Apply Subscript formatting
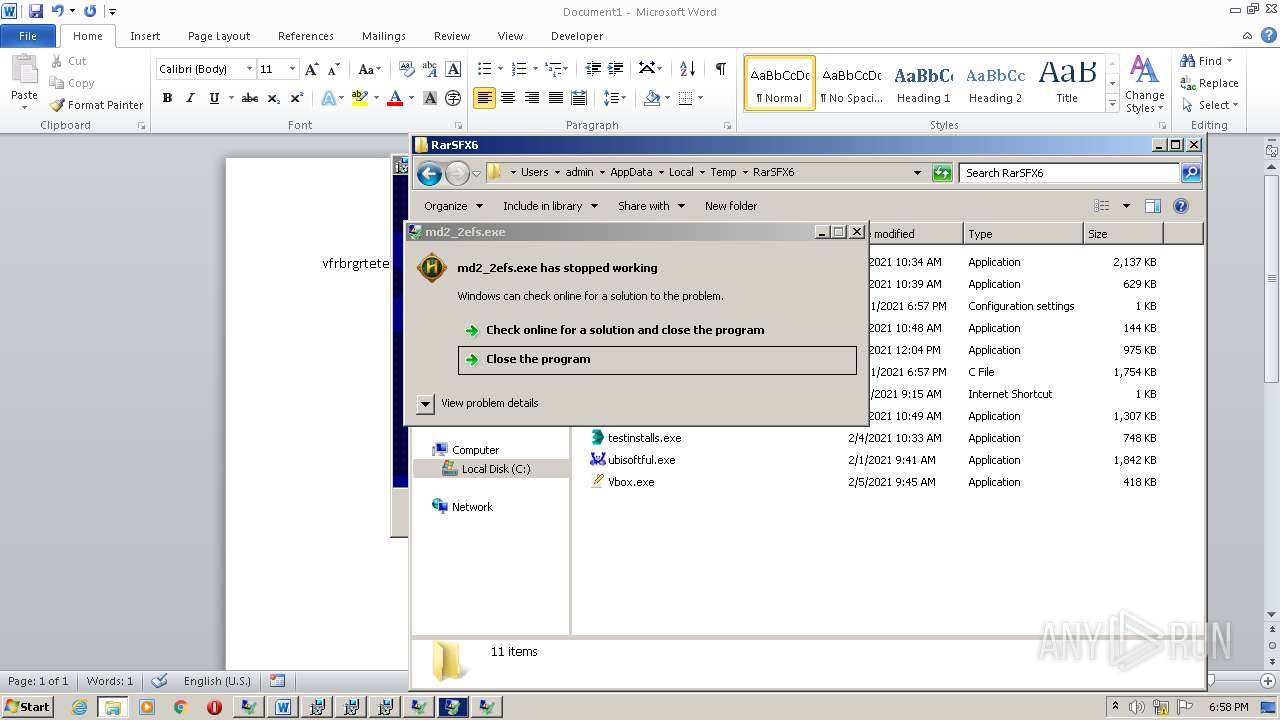Viewport: 1280px width, 720px height. tap(274, 98)
